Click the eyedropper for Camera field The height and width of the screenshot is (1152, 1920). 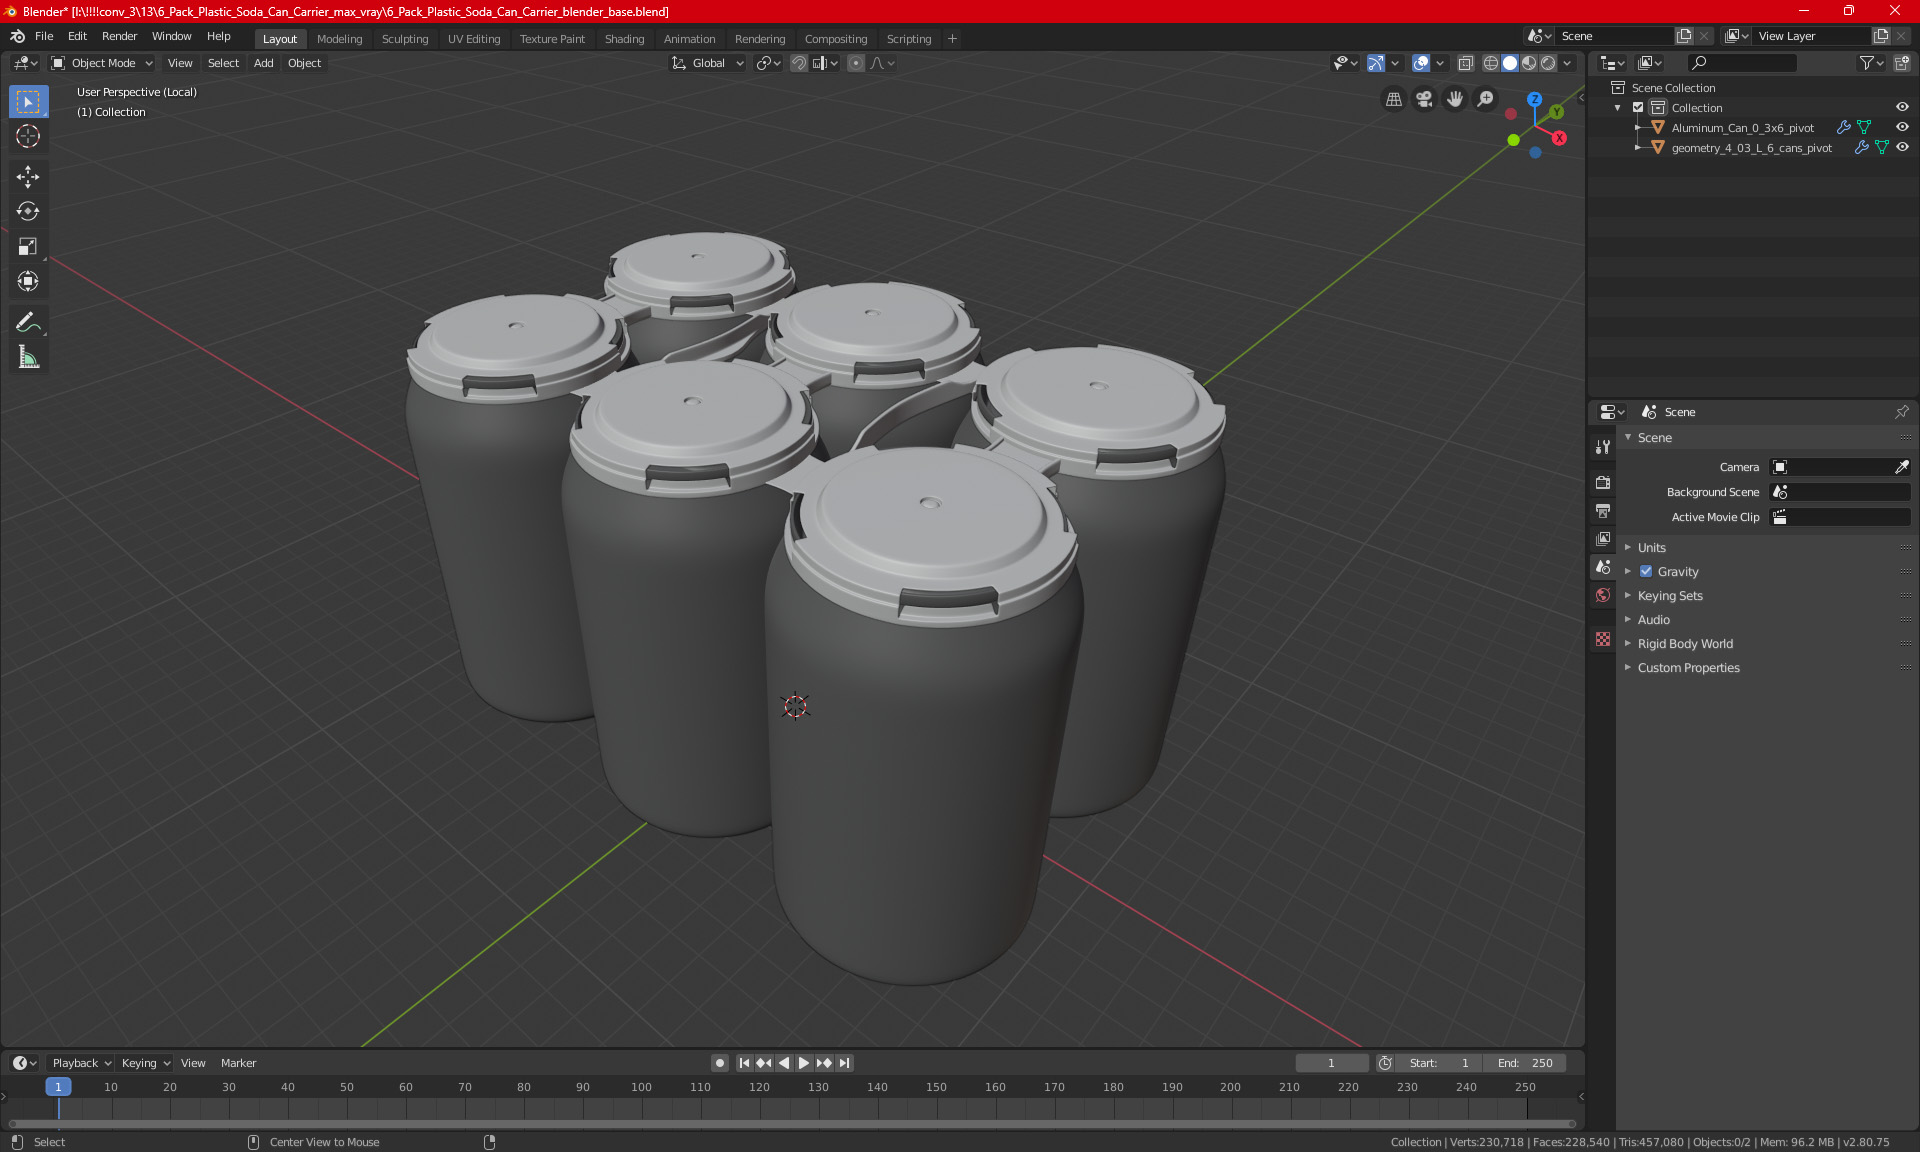click(x=1901, y=467)
